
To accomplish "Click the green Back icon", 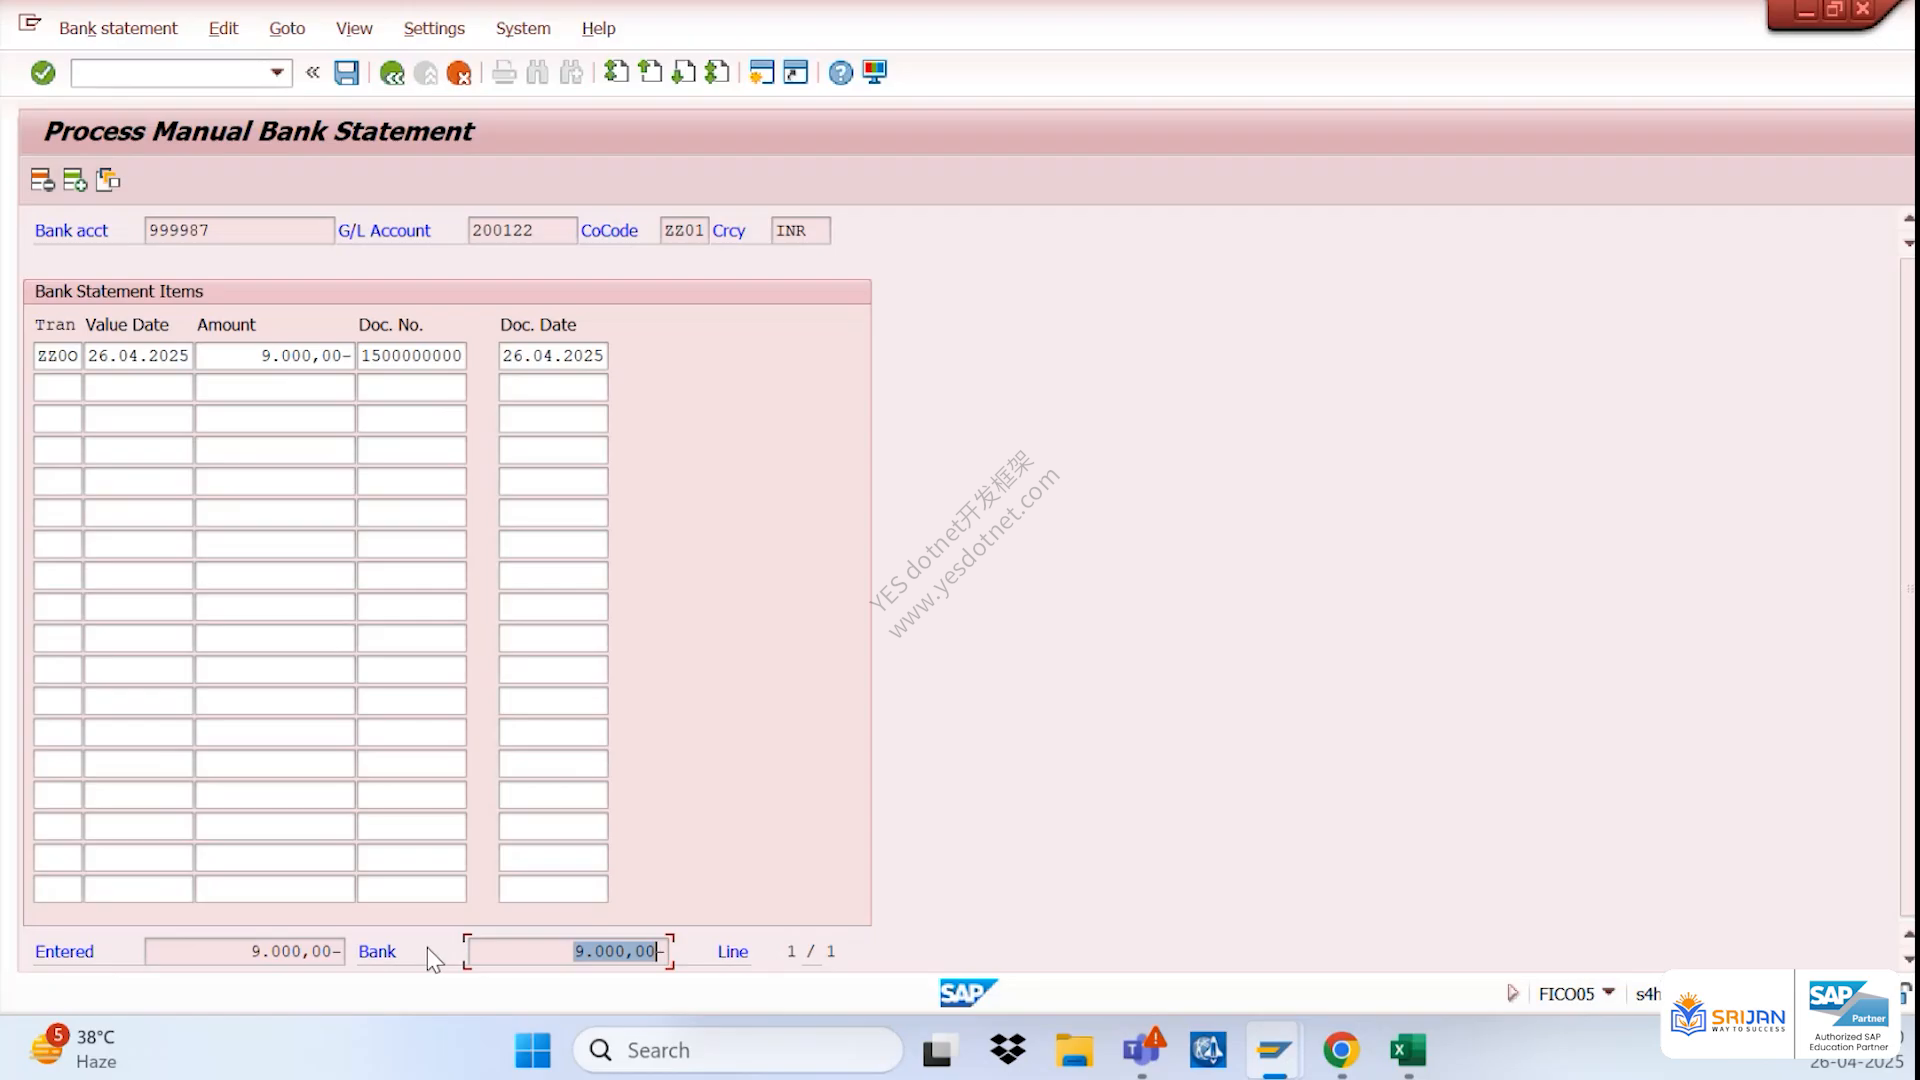I will point(392,73).
